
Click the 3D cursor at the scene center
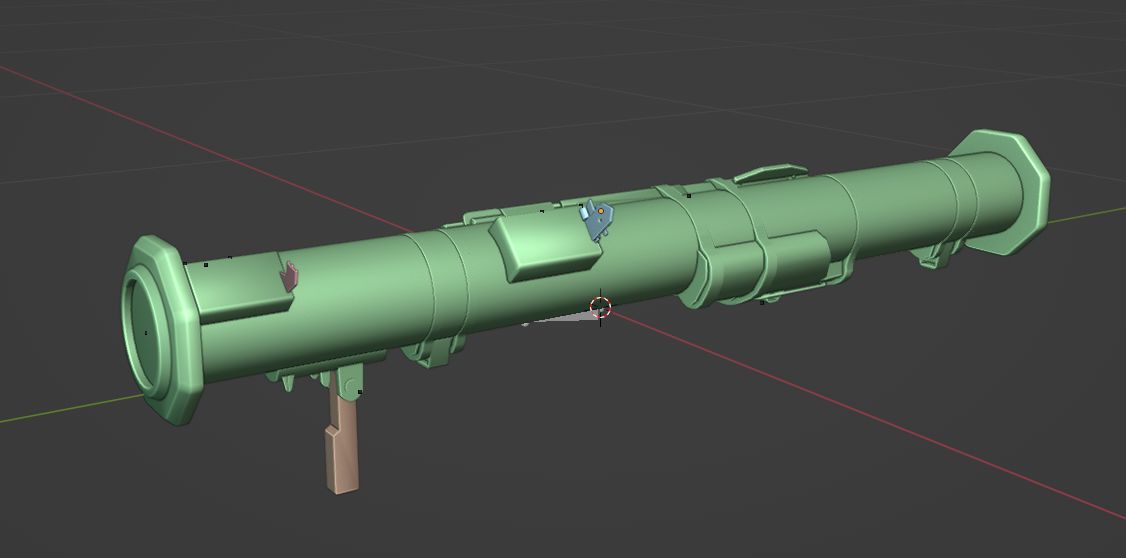click(600, 307)
